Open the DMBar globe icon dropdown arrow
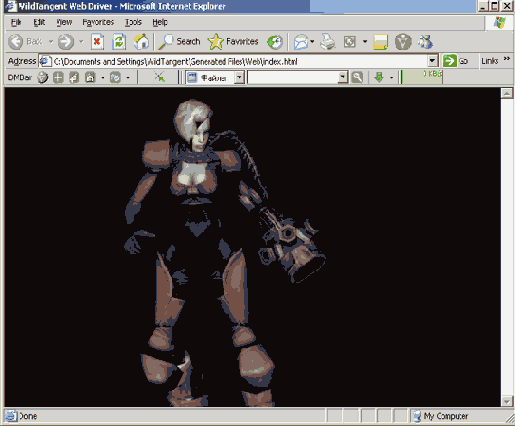This screenshot has width=515, height=426. click(128, 78)
